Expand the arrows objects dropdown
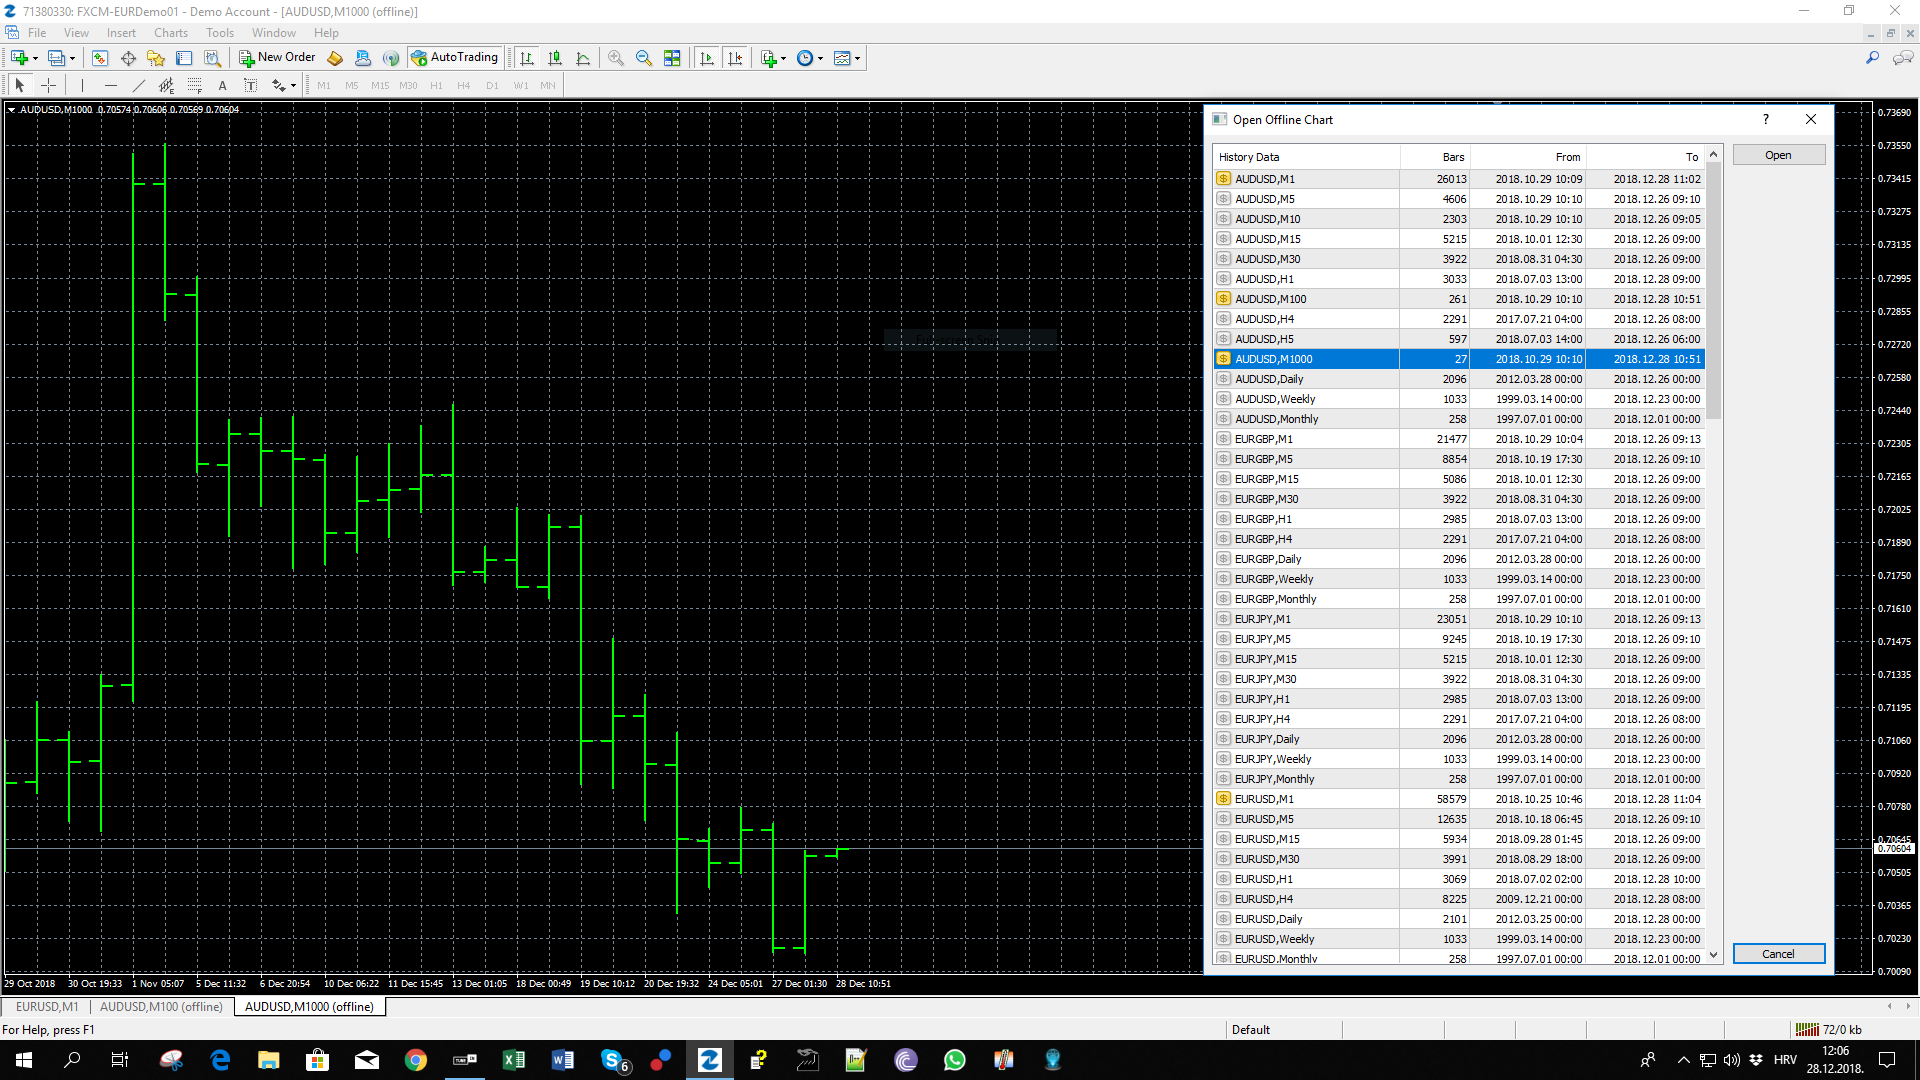Screen dimensions: 1920x1080 293,87
